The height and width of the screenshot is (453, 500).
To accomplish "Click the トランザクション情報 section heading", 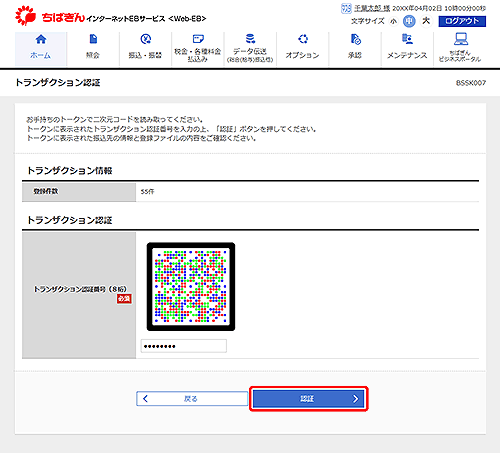I will [x=70, y=171].
